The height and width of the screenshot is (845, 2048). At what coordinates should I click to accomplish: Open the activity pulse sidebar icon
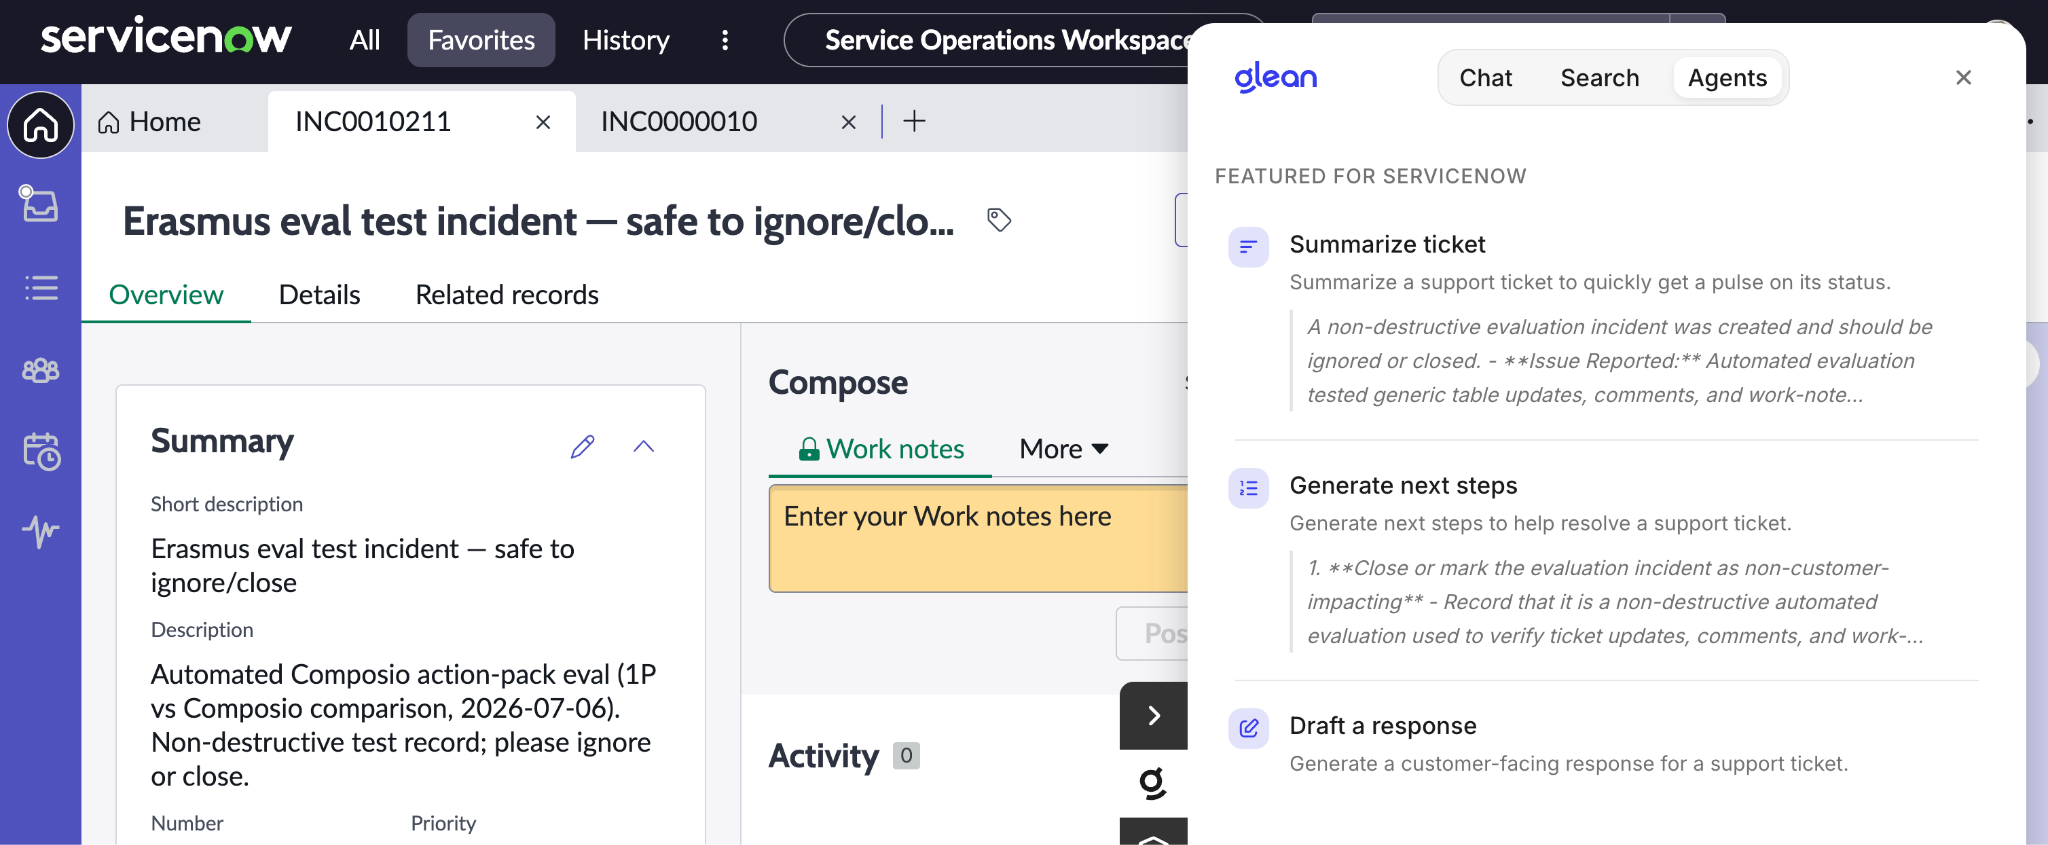[x=41, y=530]
